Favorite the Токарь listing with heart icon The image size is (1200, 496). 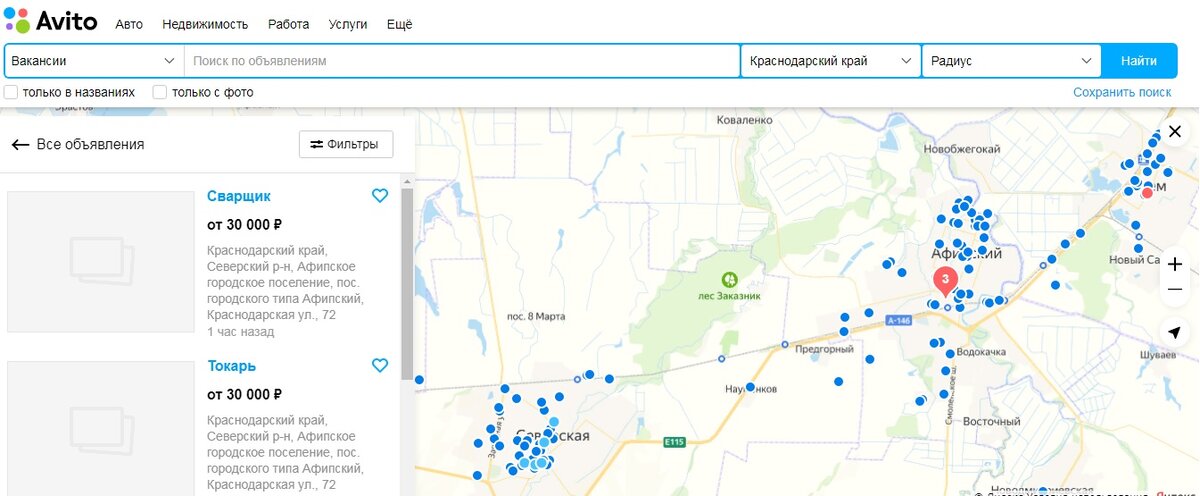click(380, 366)
